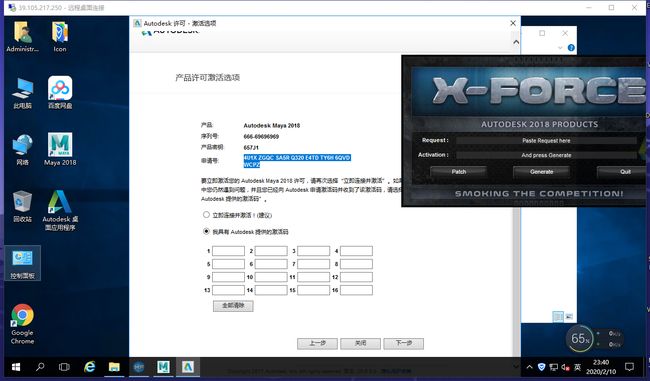
Task: Click activation code box 4
Action: point(357,251)
